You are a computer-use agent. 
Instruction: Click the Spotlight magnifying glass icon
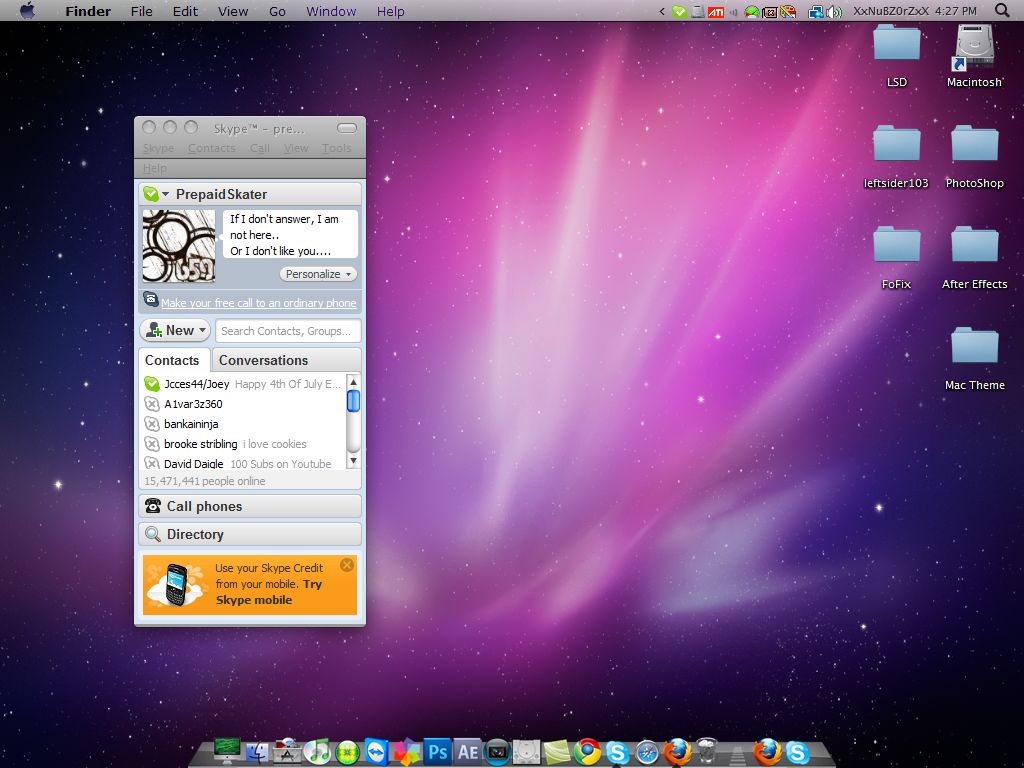[1002, 10]
